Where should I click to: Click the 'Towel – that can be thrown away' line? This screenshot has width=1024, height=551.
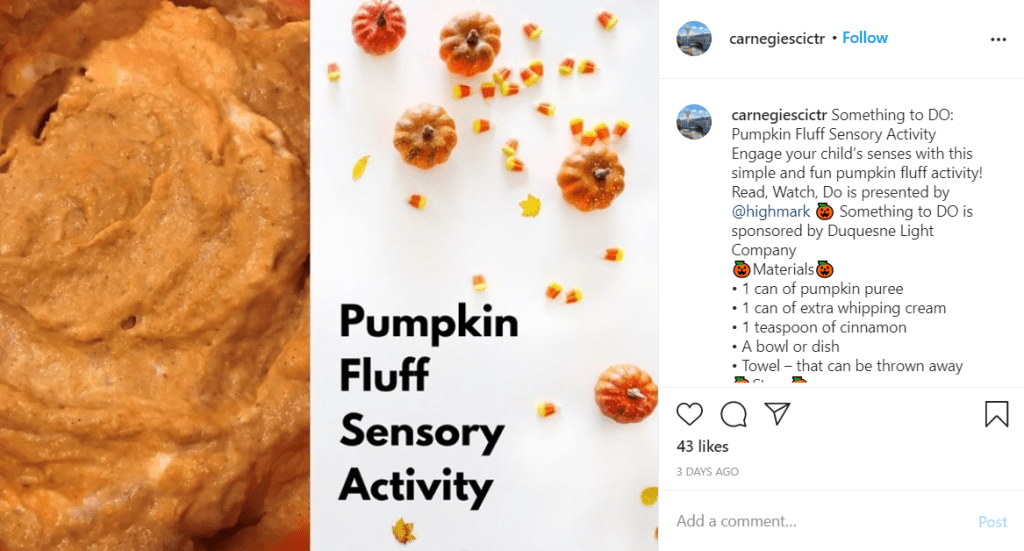(852, 366)
